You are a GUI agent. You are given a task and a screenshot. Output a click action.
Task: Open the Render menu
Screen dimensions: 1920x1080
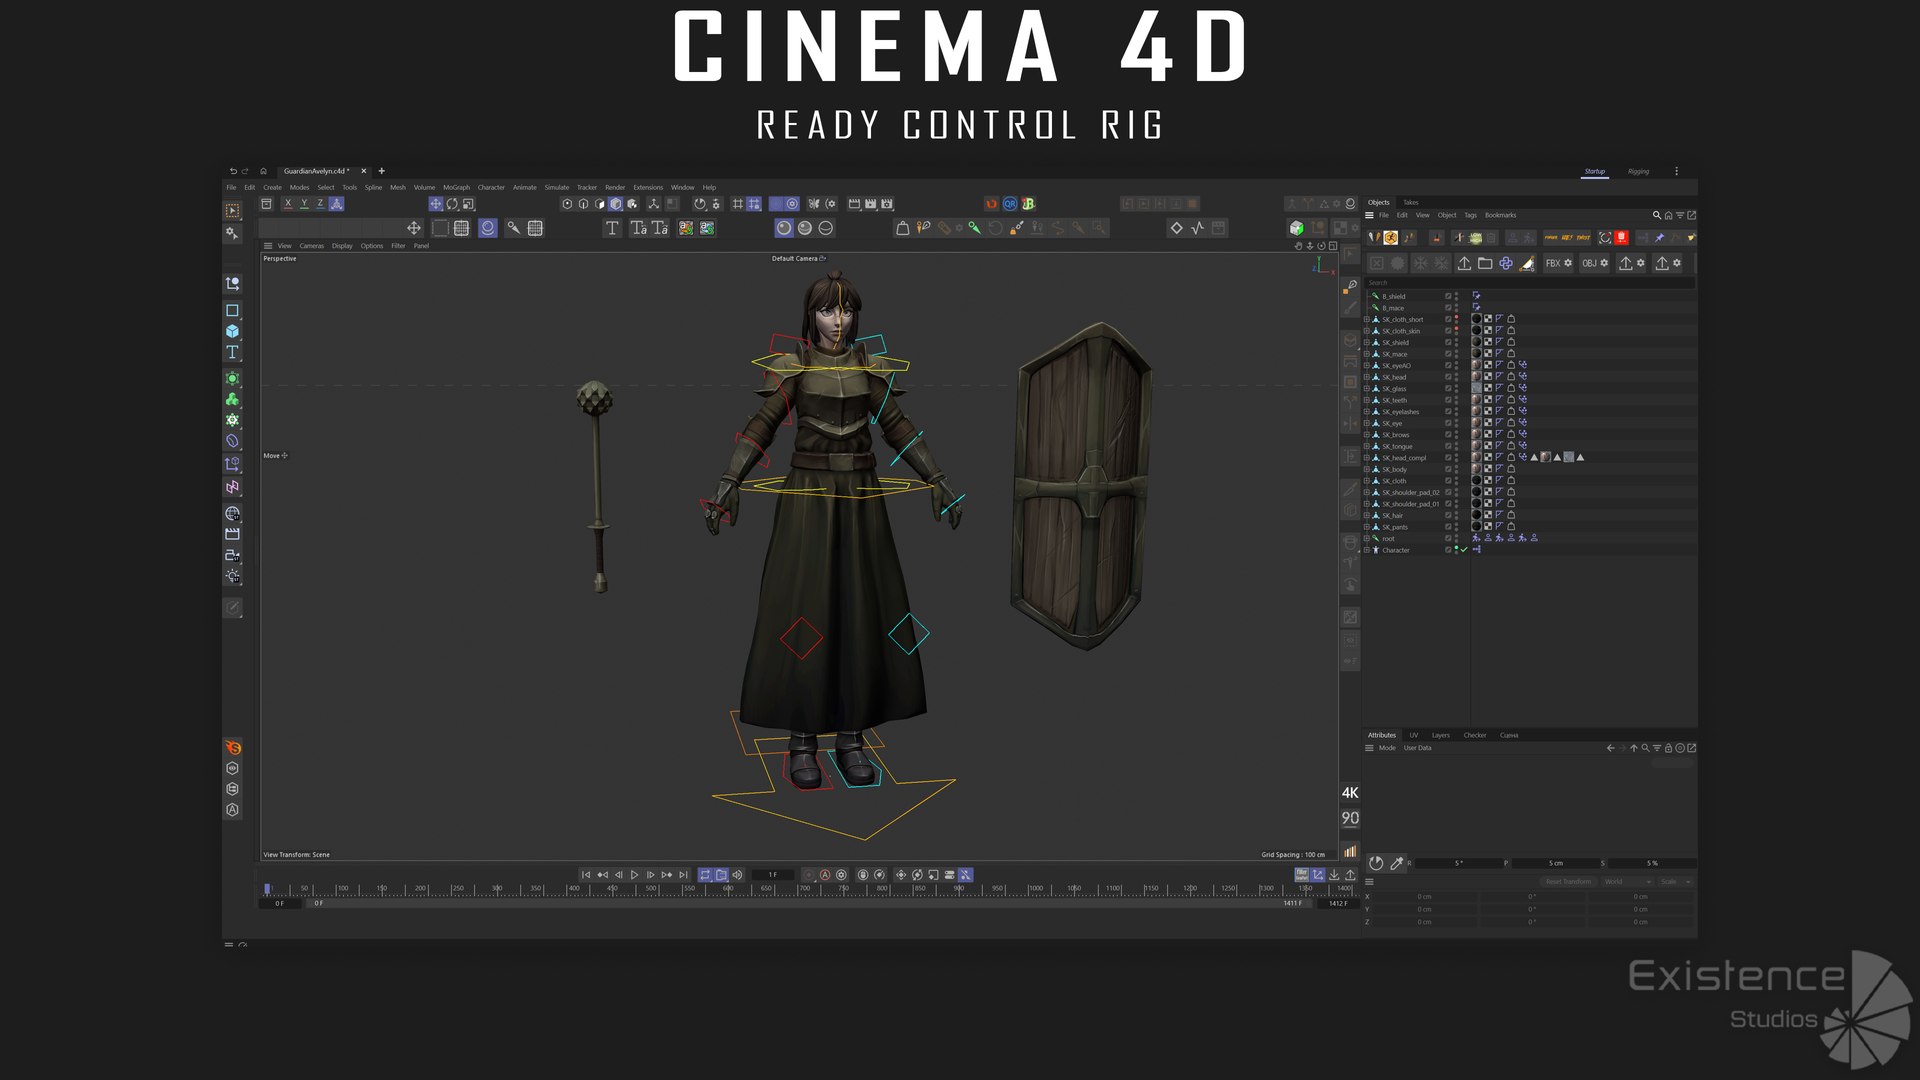coord(615,187)
